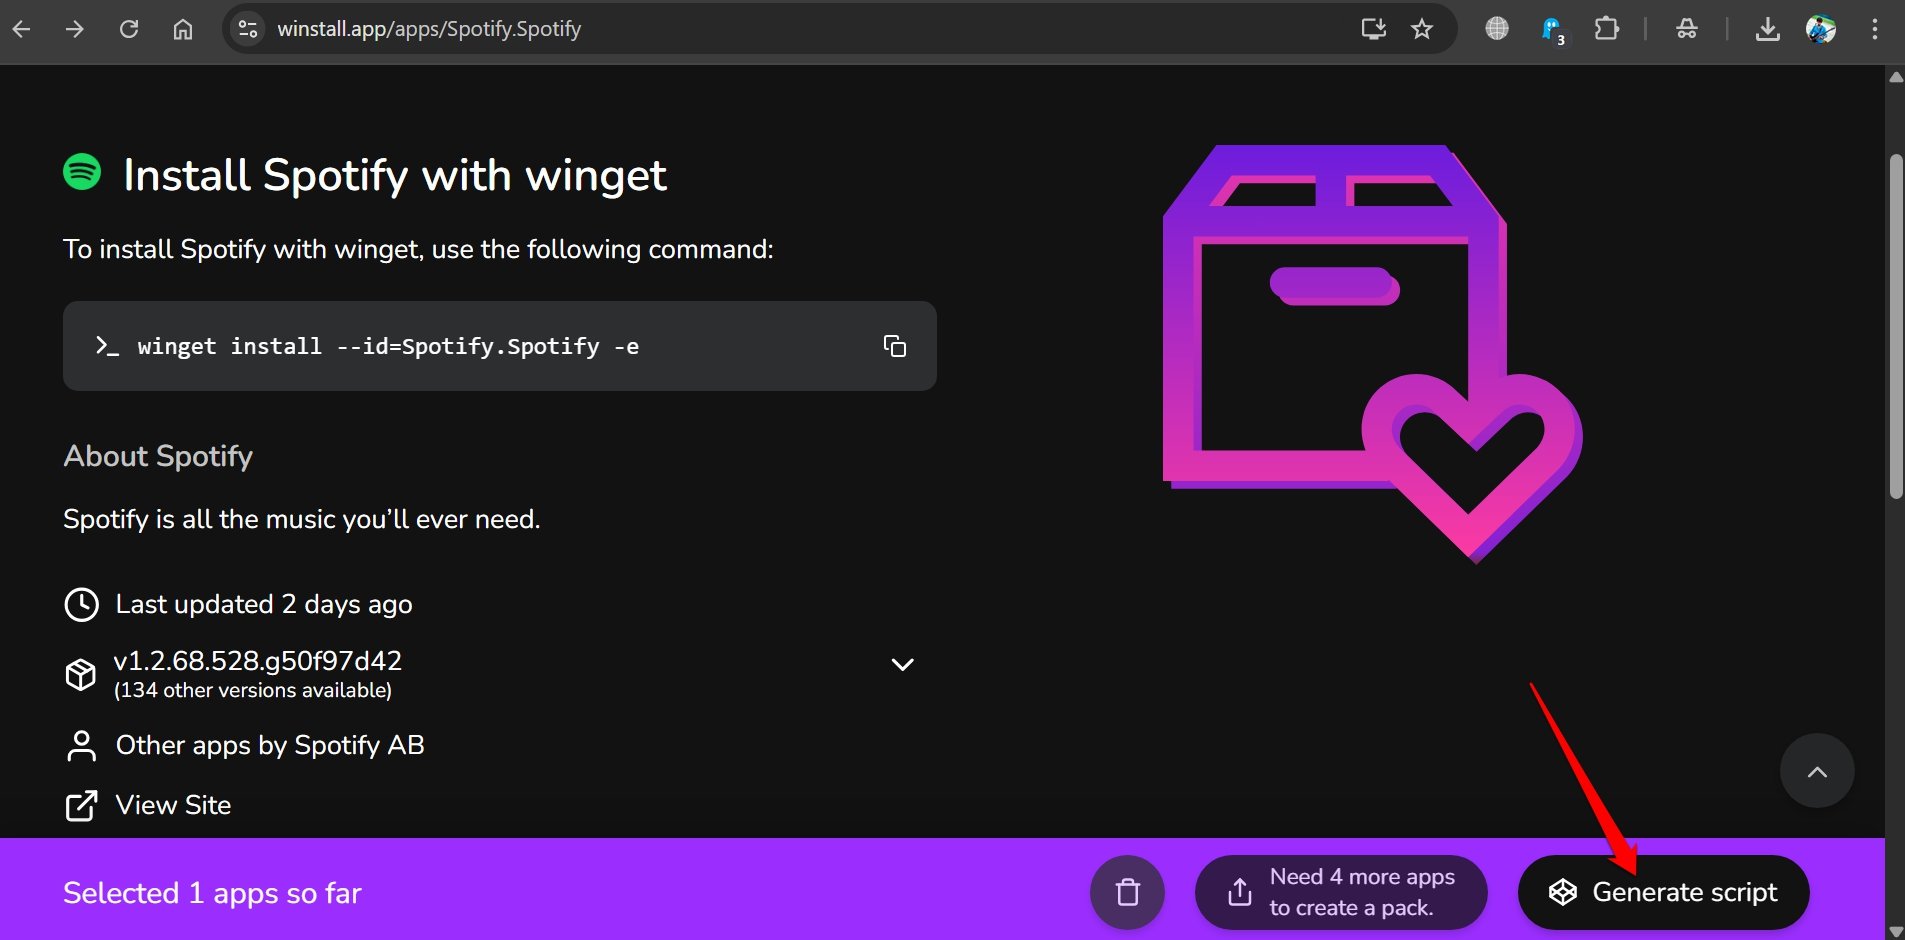The width and height of the screenshot is (1905, 940).
Task: Click Need 4 more apps pack button
Action: [1341, 892]
